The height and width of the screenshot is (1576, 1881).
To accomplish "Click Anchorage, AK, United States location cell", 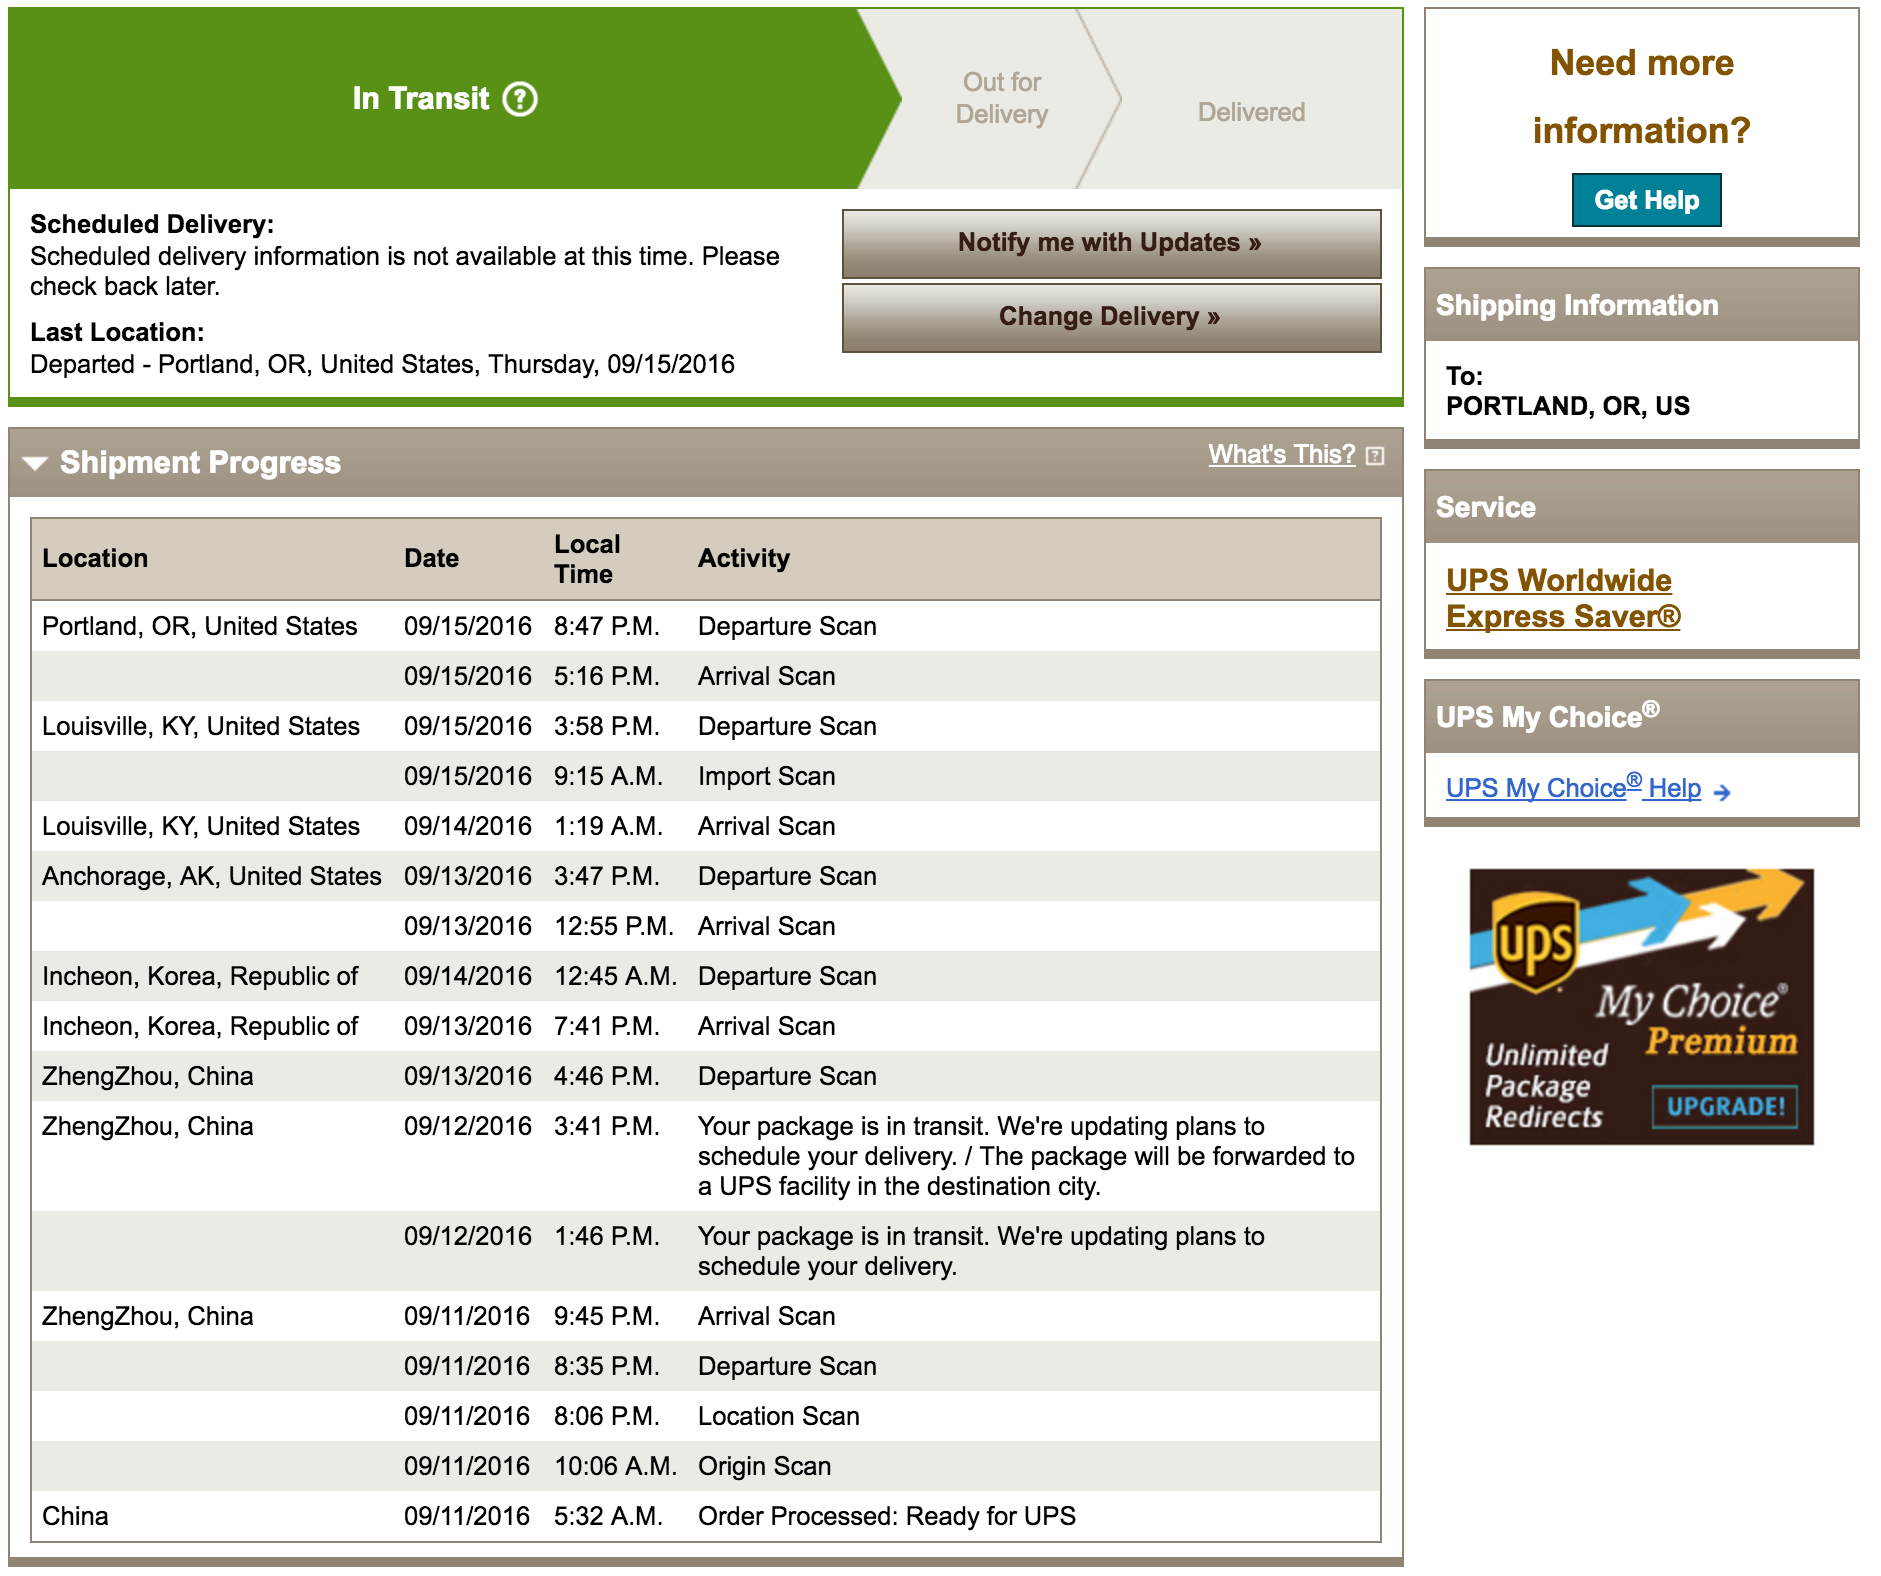I will coord(211,876).
